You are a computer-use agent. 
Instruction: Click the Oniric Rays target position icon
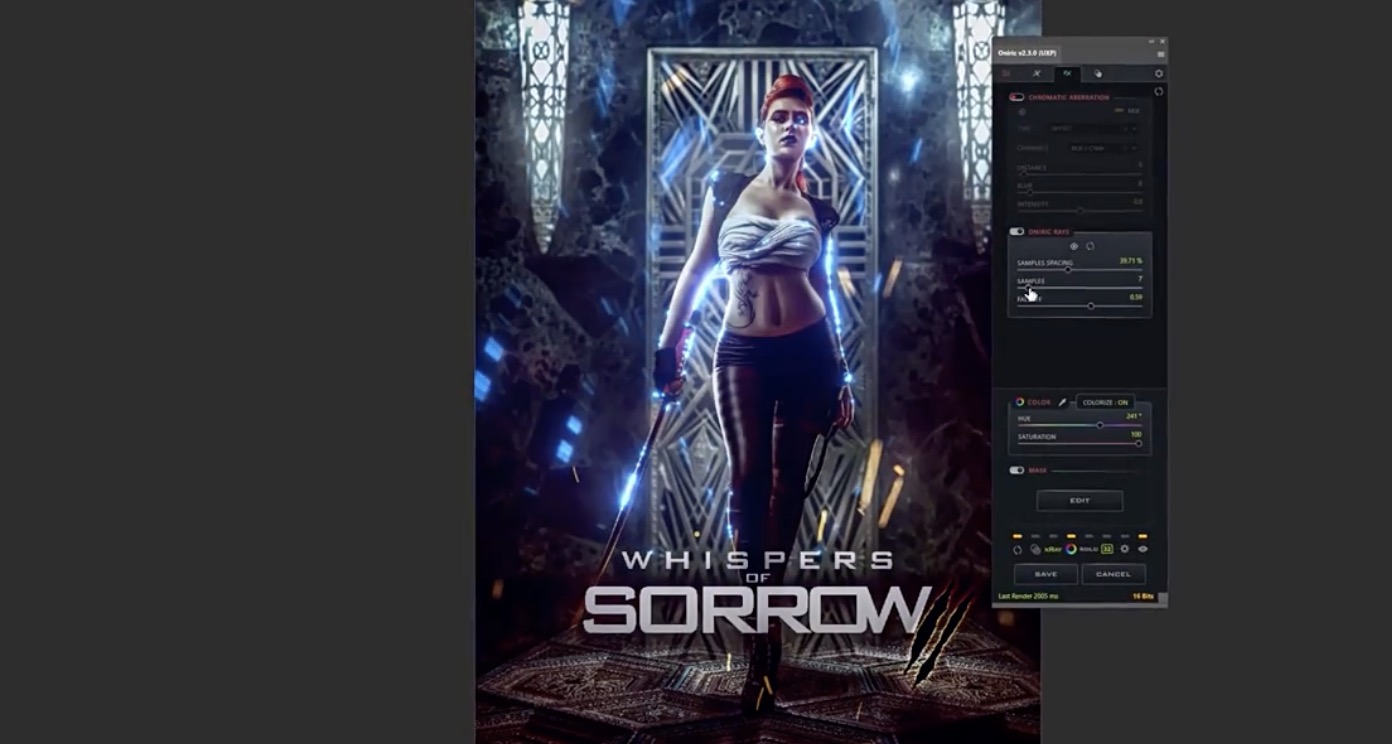(1074, 246)
